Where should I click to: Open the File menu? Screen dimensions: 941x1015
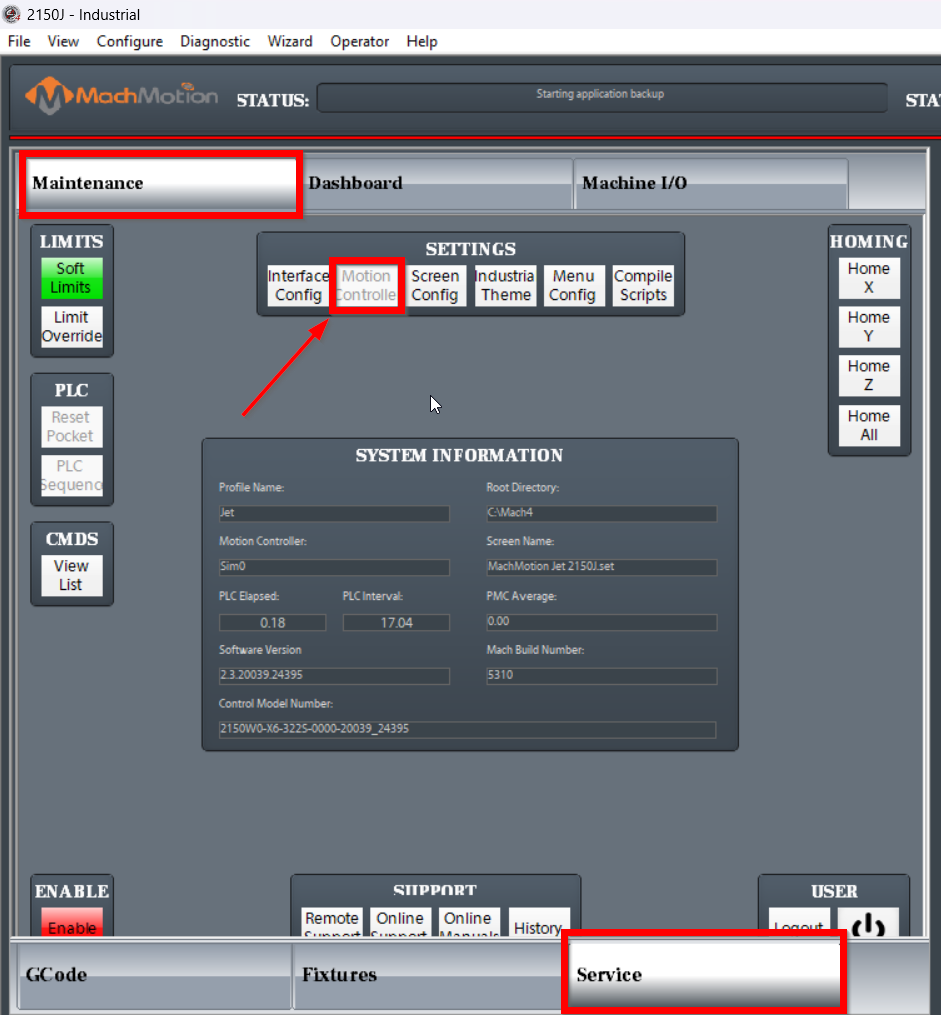[19, 41]
